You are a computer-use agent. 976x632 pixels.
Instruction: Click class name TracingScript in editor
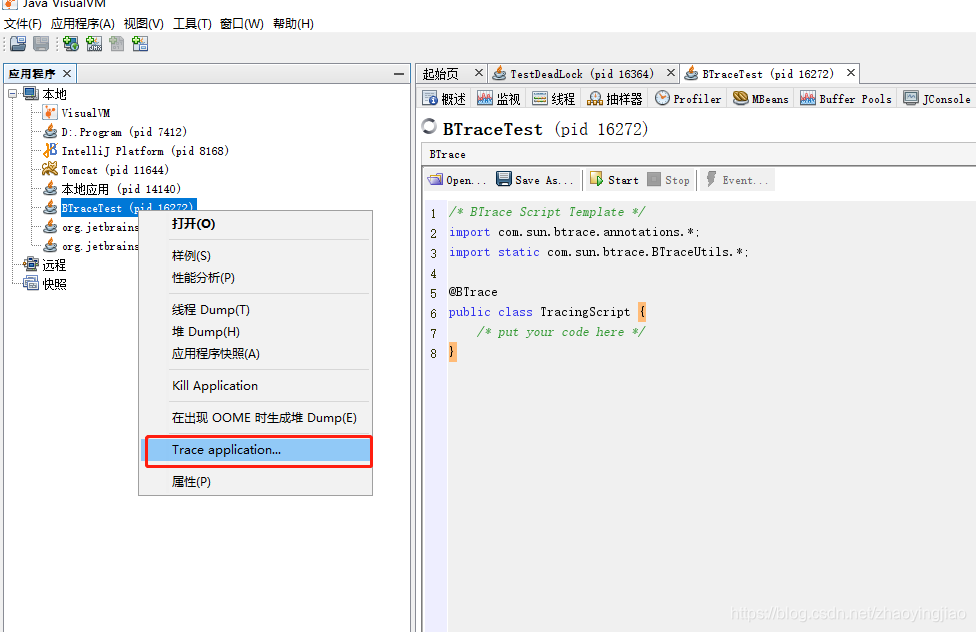coord(584,311)
